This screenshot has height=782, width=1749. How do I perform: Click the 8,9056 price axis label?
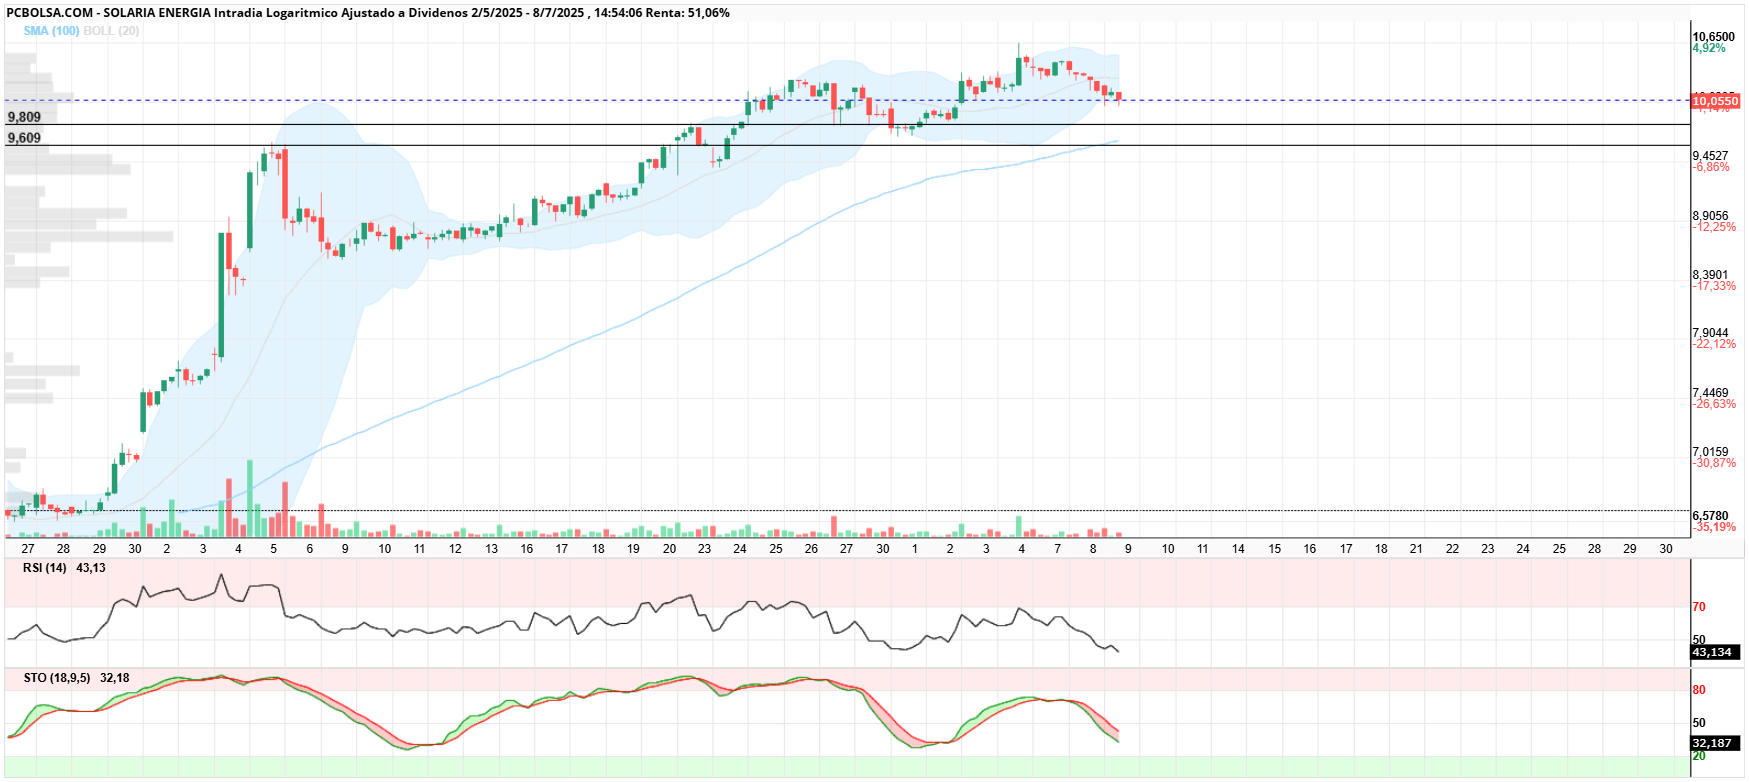1710,216
